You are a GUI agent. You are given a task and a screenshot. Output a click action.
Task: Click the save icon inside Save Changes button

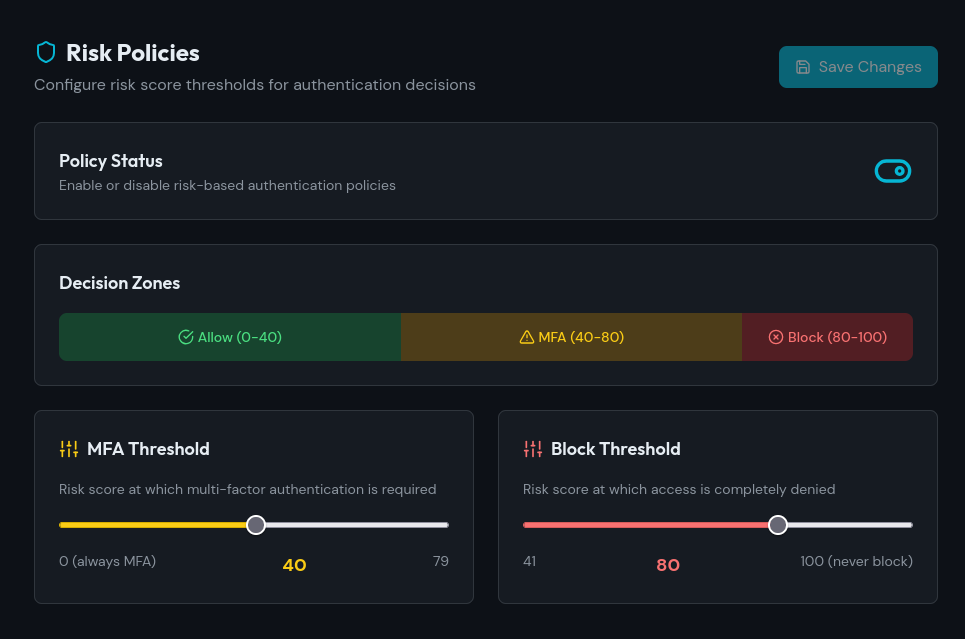[x=804, y=66]
